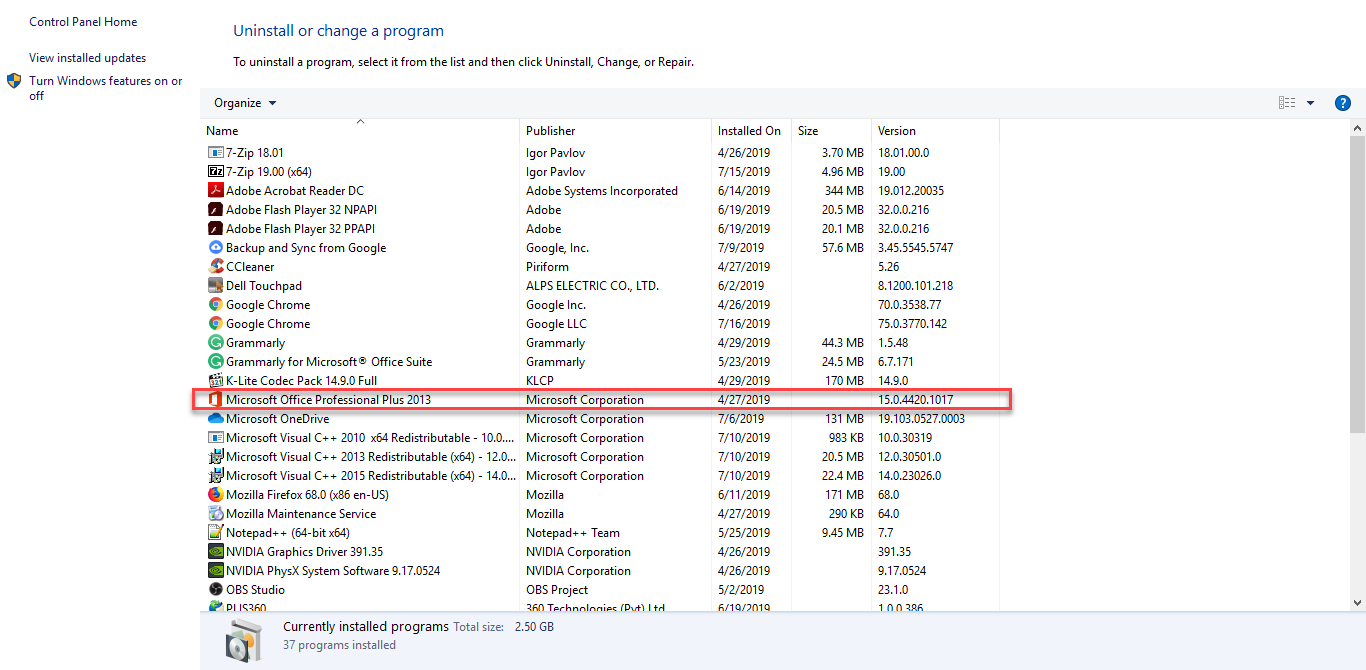Click the Visual C++ 2013 Redistributable icon

216,457
